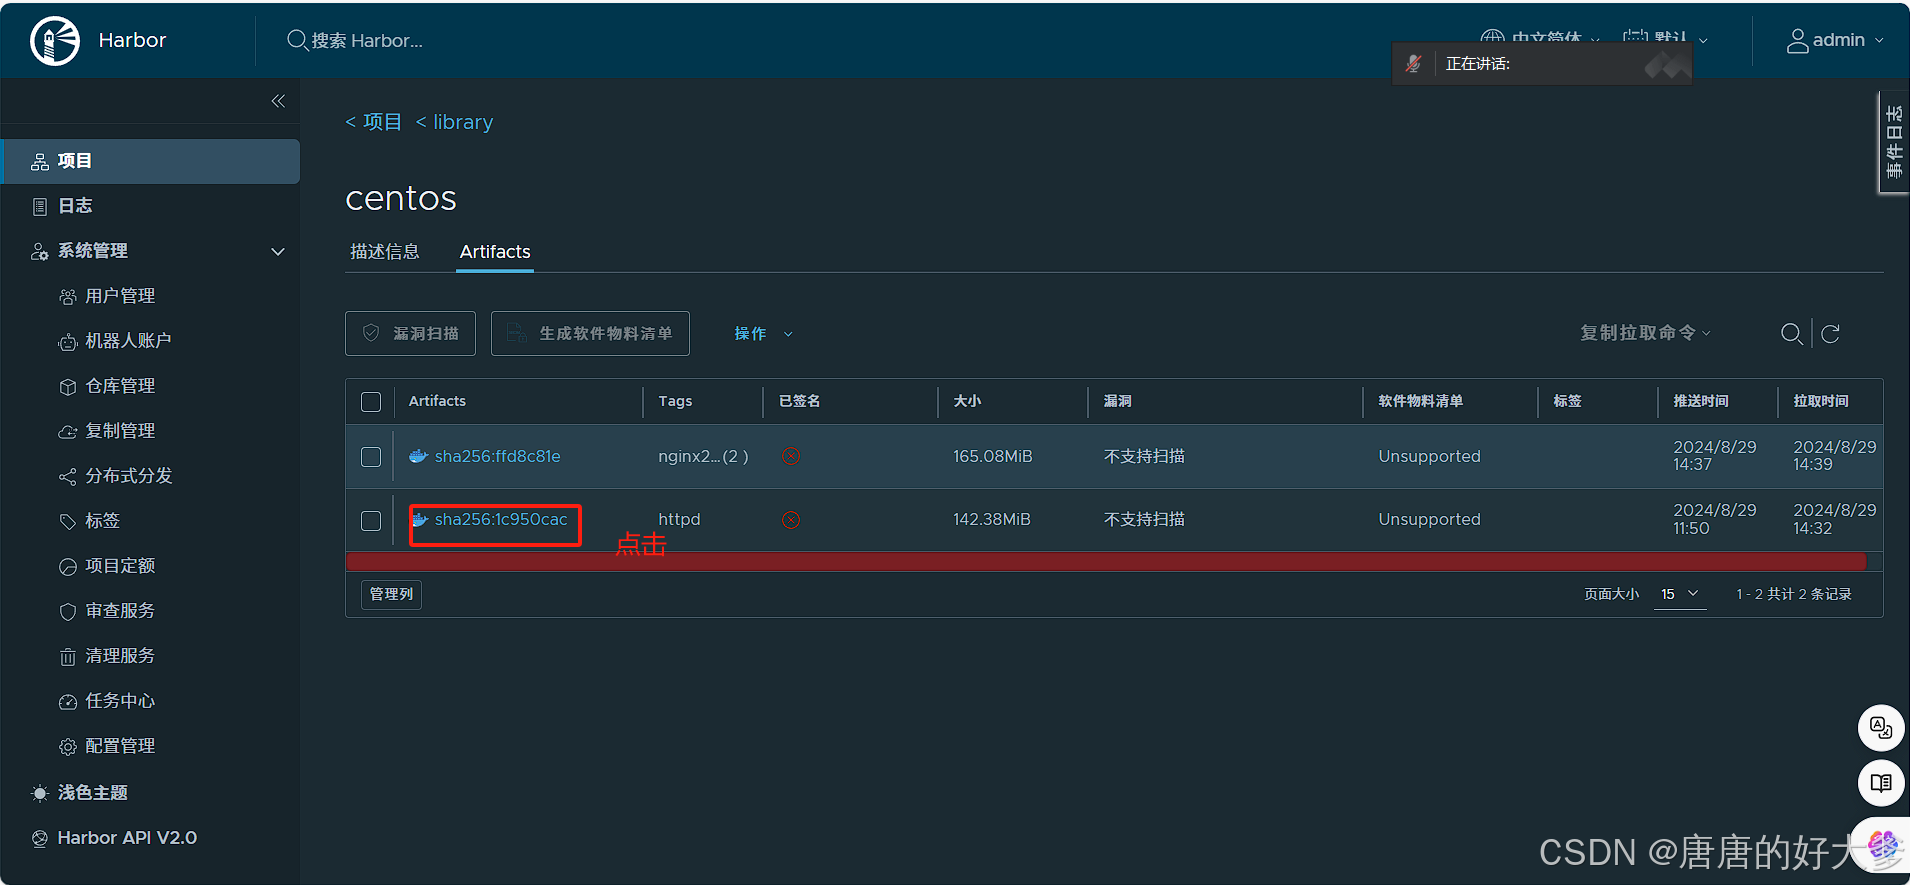Toggle the select-all artifacts checkbox

click(371, 402)
